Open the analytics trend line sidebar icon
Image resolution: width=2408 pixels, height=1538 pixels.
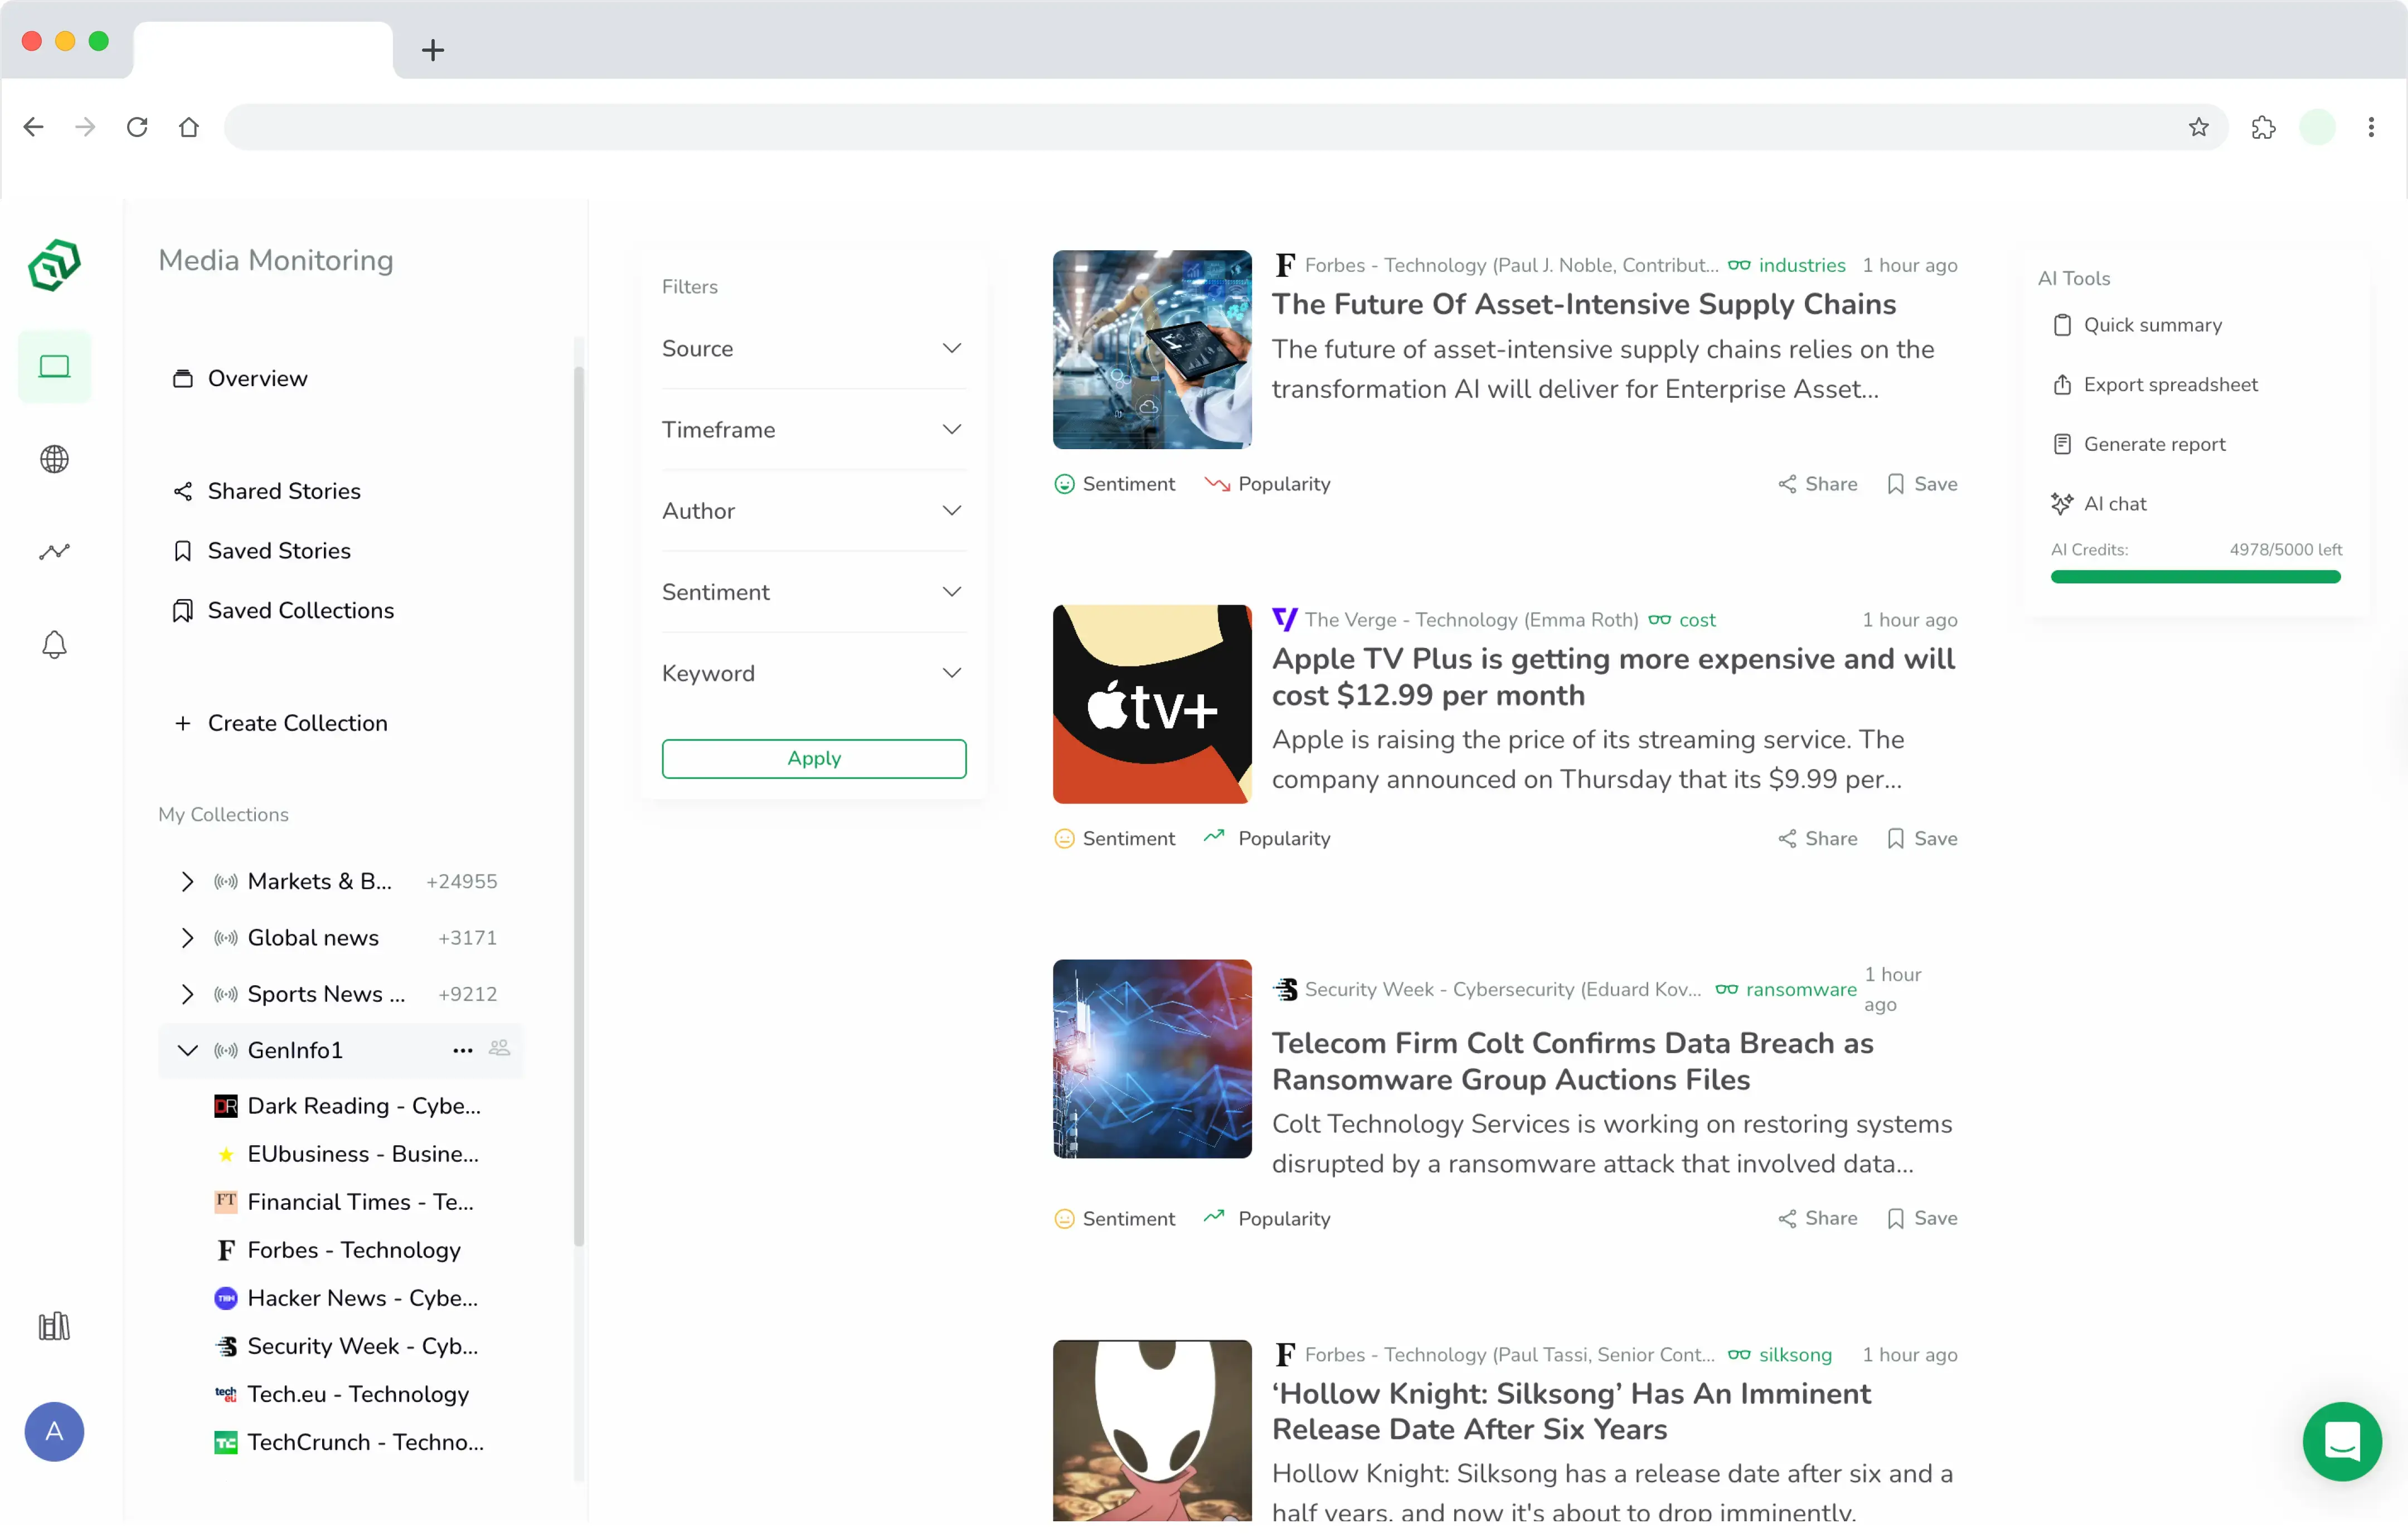(x=54, y=552)
